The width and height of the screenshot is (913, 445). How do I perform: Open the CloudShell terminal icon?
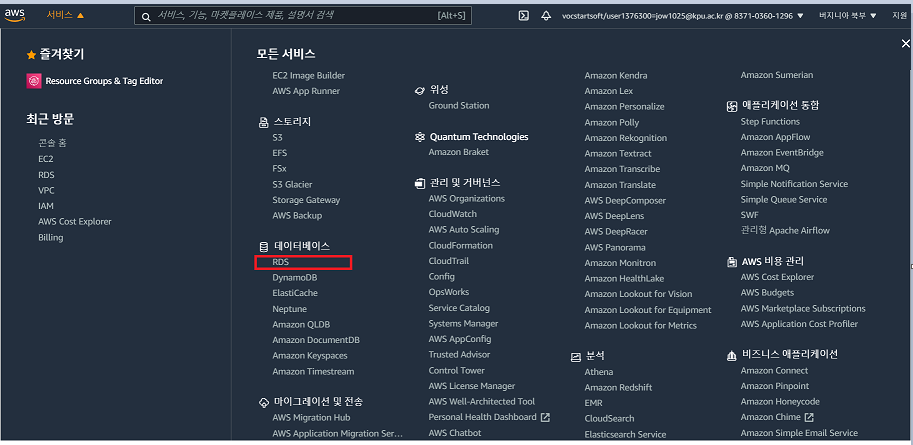click(x=523, y=16)
